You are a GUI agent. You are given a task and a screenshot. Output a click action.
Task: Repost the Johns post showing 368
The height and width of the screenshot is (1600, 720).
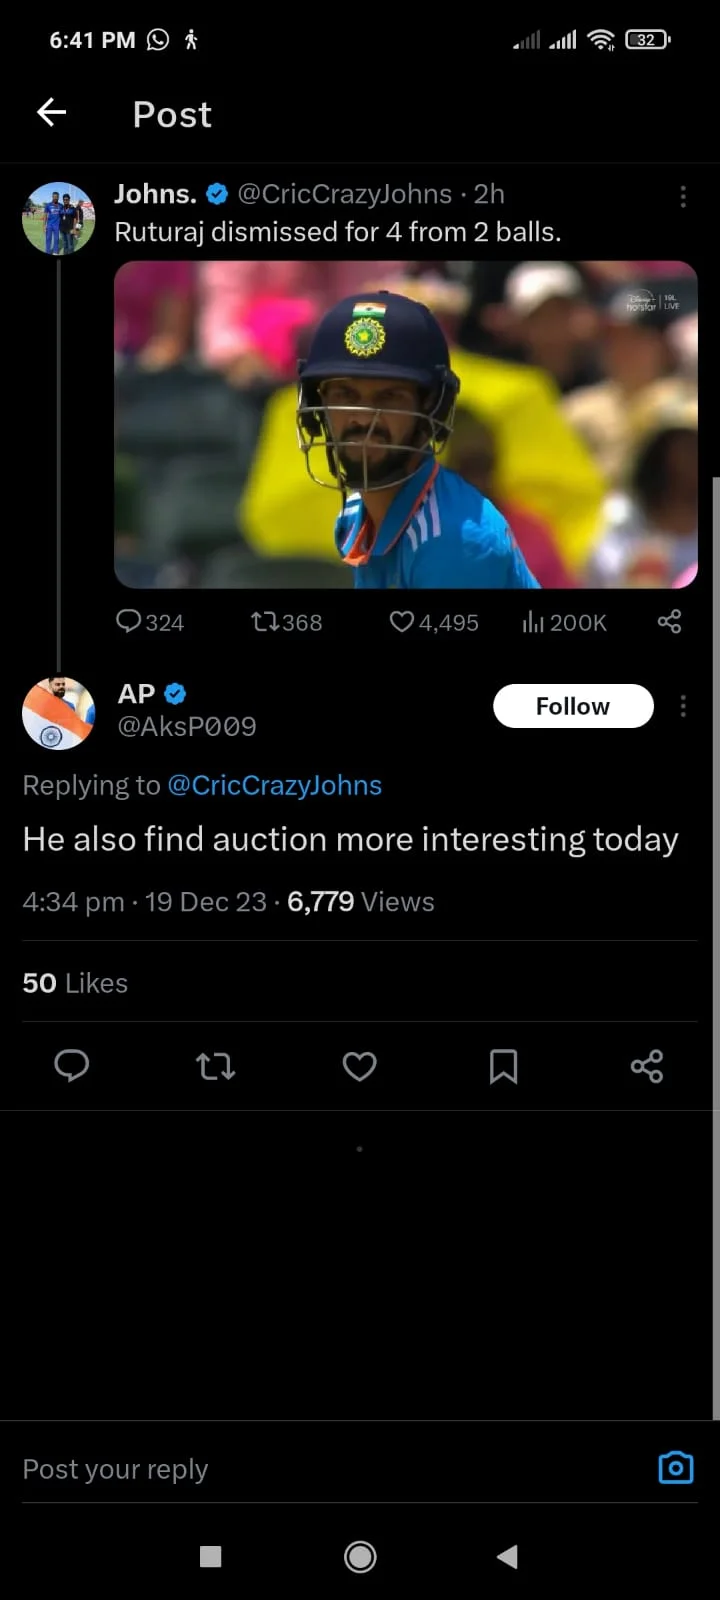(286, 622)
